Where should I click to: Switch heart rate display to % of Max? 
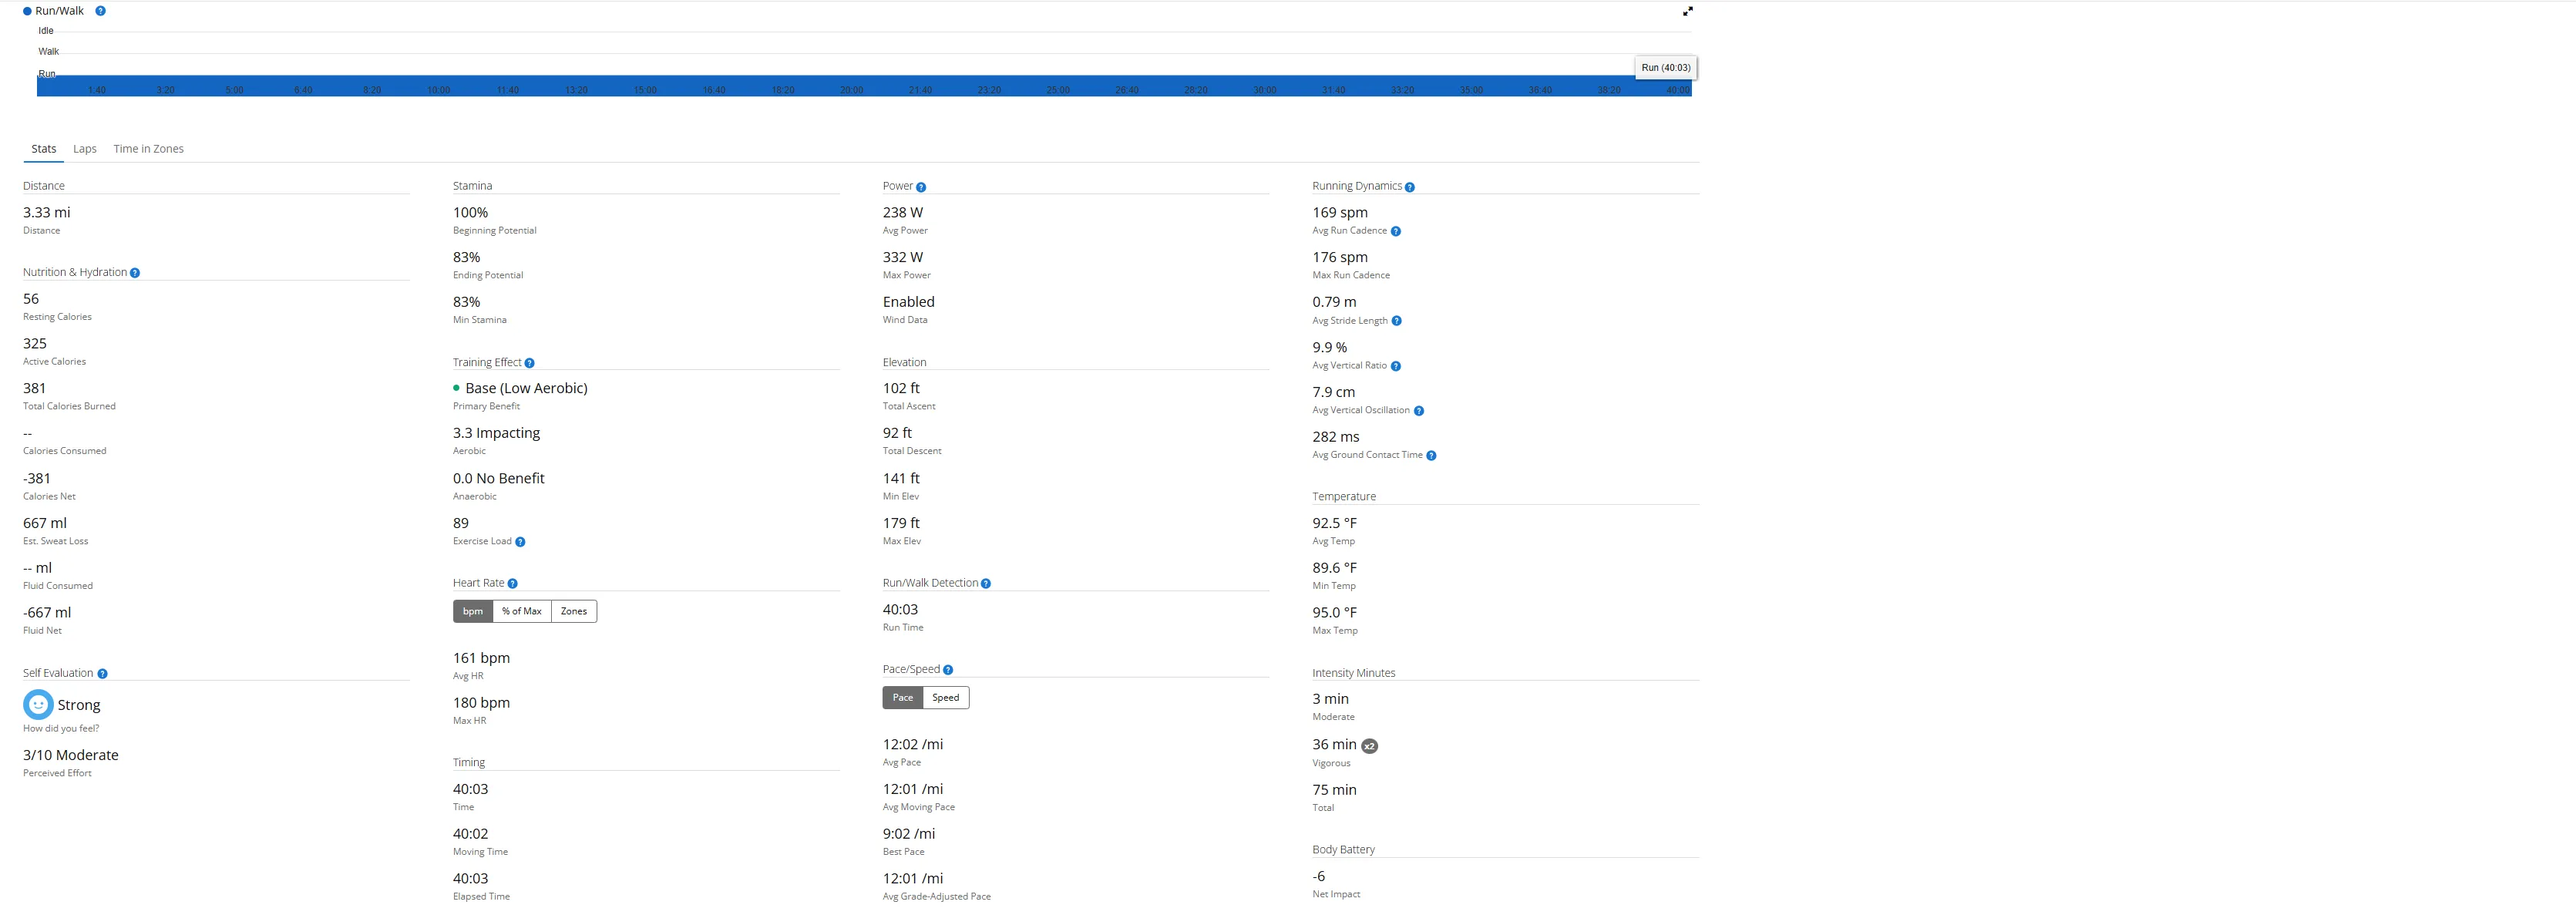pyautogui.click(x=522, y=611)
